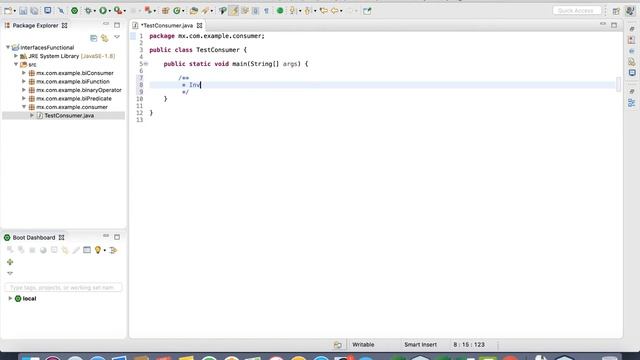
Task: Click in Boot Dashboard tags filter field
Action: (63, 287)
